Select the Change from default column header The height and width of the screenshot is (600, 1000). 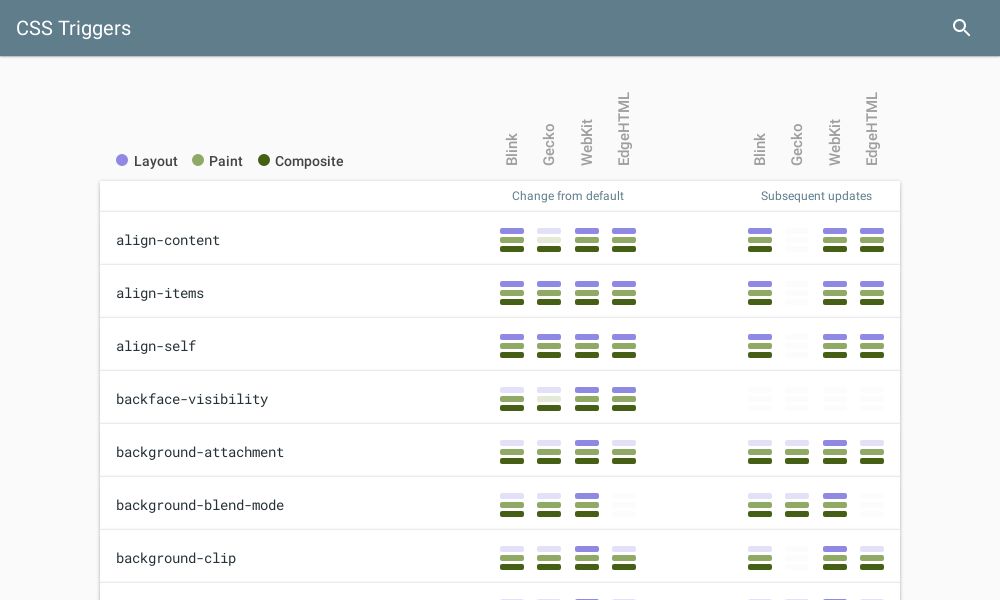[568, 196]
